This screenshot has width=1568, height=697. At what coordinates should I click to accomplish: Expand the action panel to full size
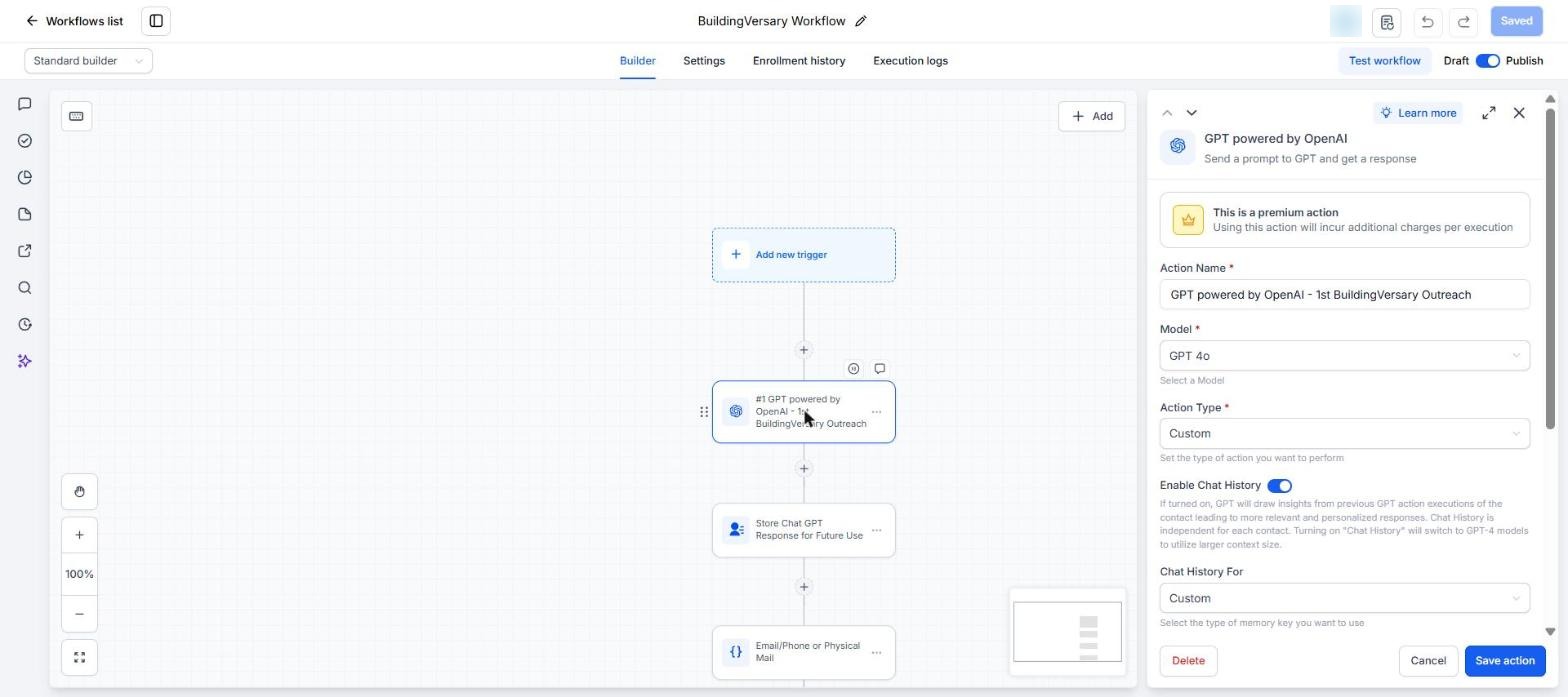[x=1489, y=113]
